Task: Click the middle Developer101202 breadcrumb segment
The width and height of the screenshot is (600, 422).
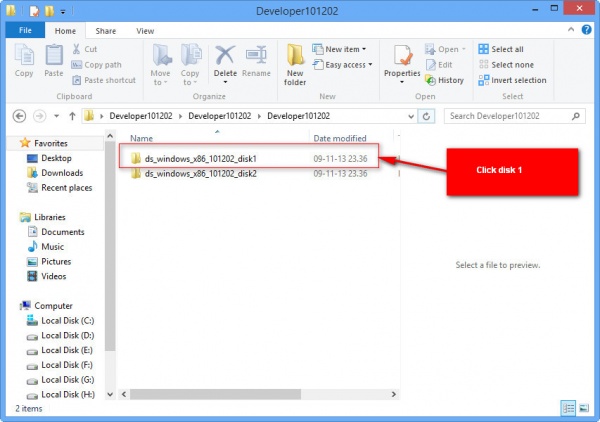Action: [220, 116]
